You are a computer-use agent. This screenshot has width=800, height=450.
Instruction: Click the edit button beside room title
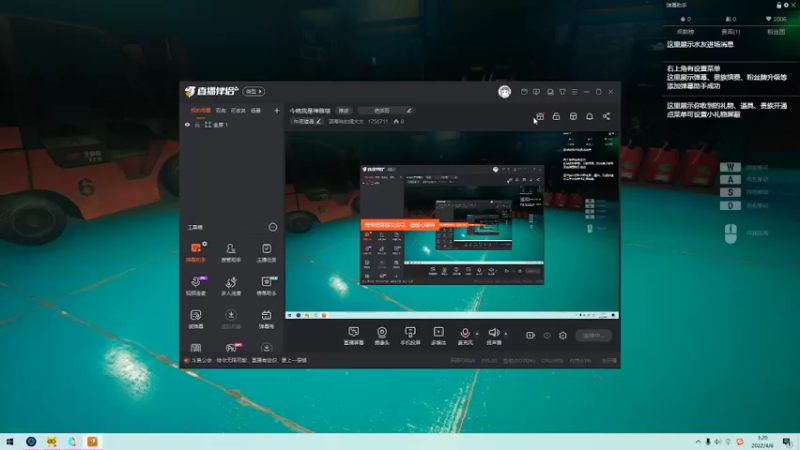coord(343,110)
